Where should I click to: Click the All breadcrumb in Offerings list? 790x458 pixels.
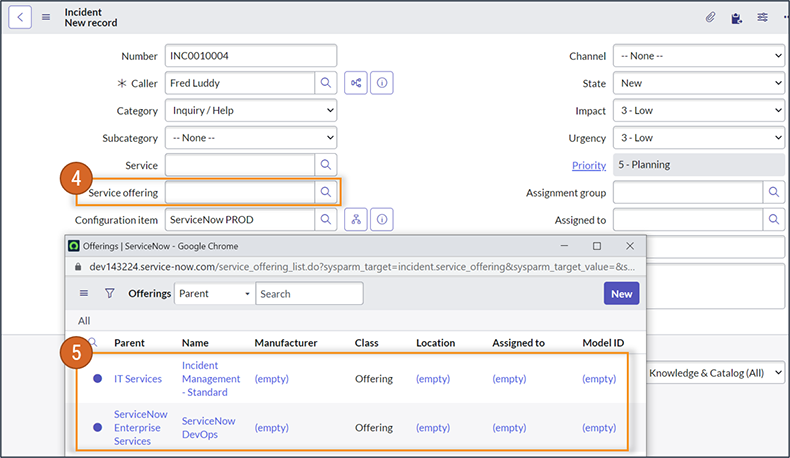84,321
